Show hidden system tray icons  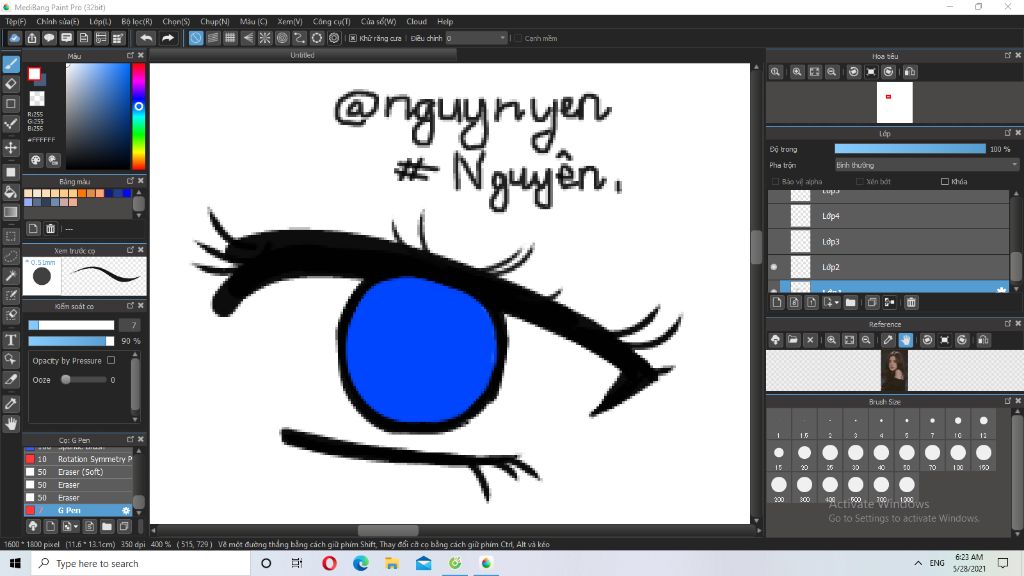tap(918, 563)
